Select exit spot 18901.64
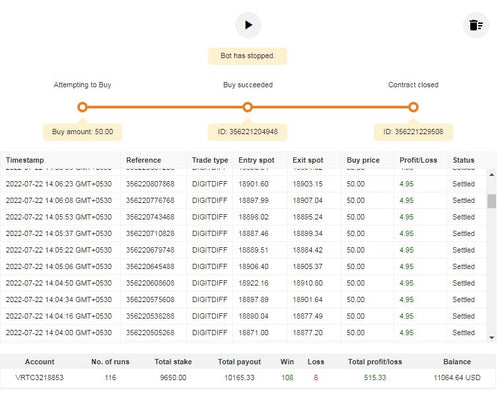This screenshot has width=500, height=396. click(x=307, y=299)
